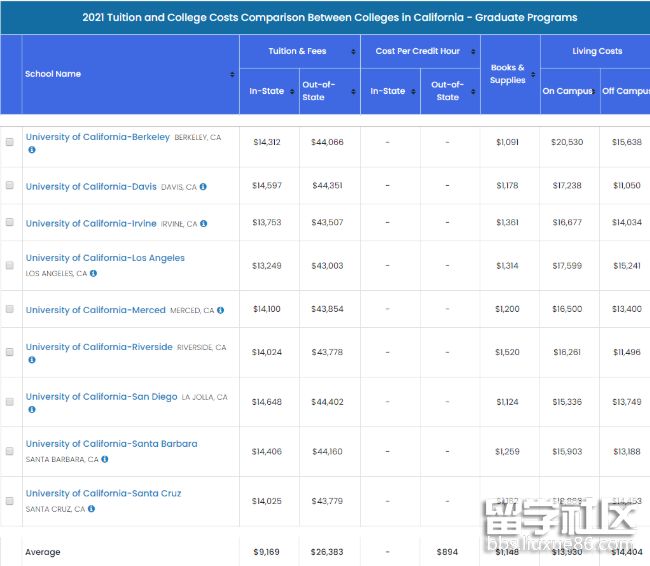Check the UC Irvine row checkbox
This screenshot has width=650, height=566.
tap(10, 222)
